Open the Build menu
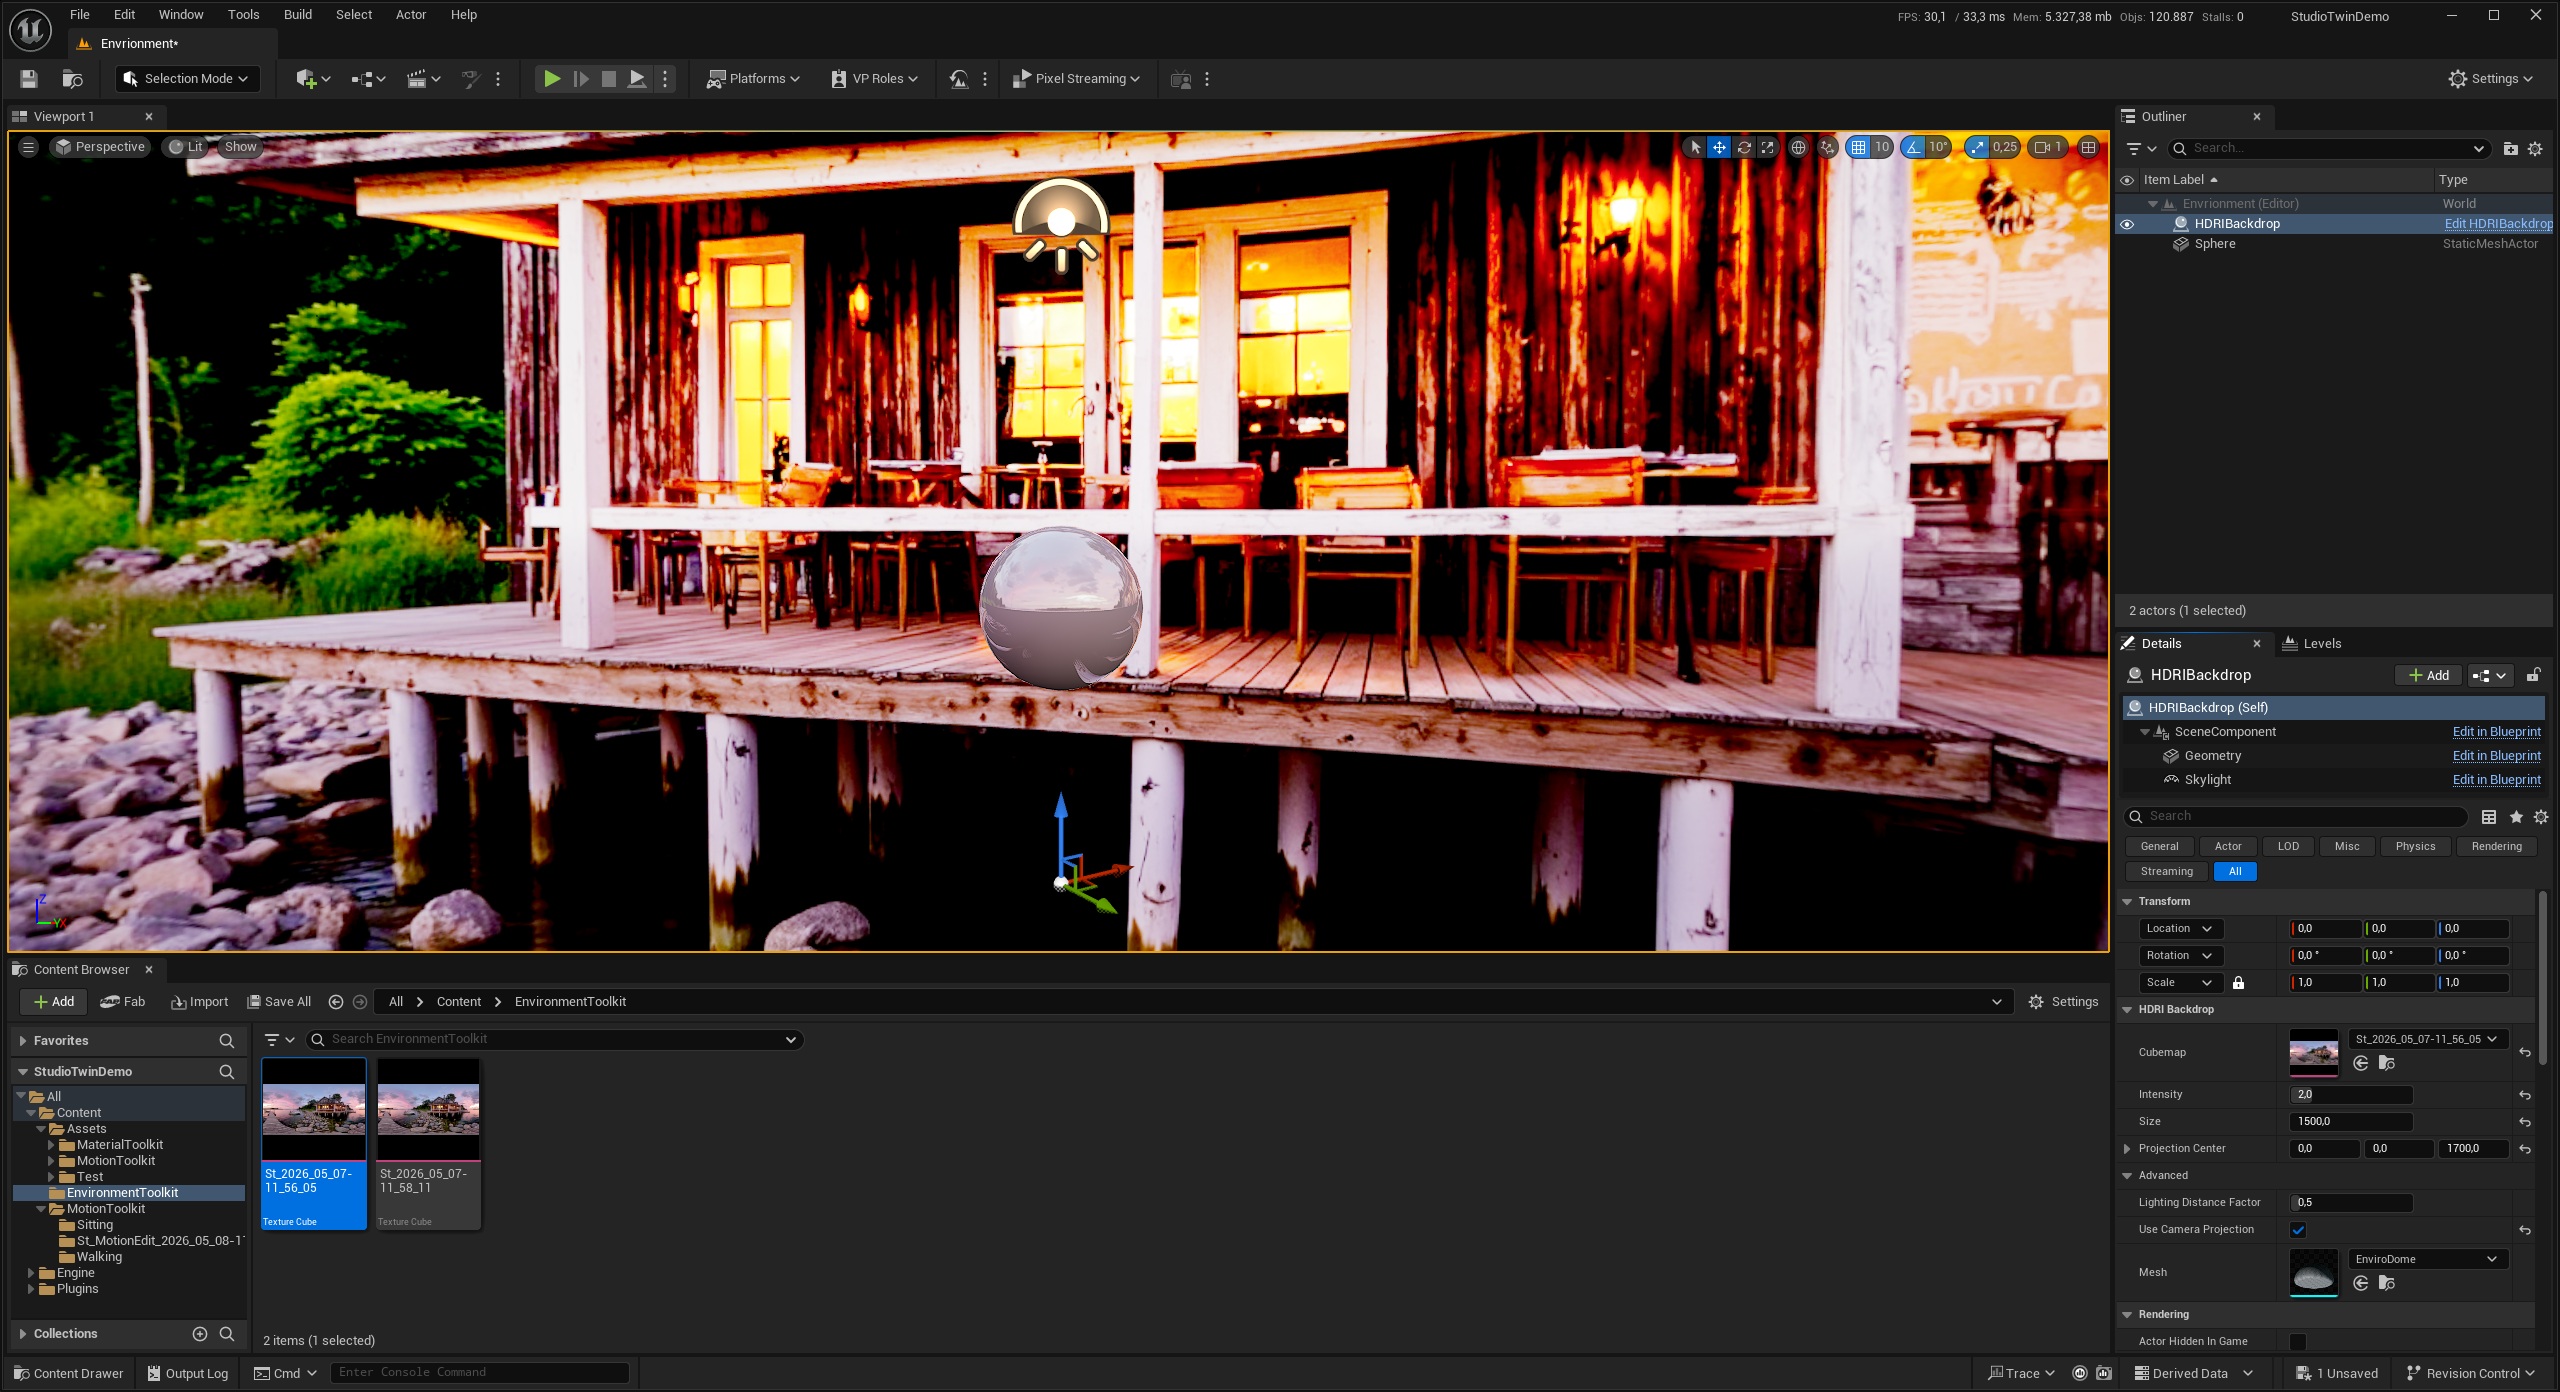The image size is (2560, 1392). (x=297, y=15)
